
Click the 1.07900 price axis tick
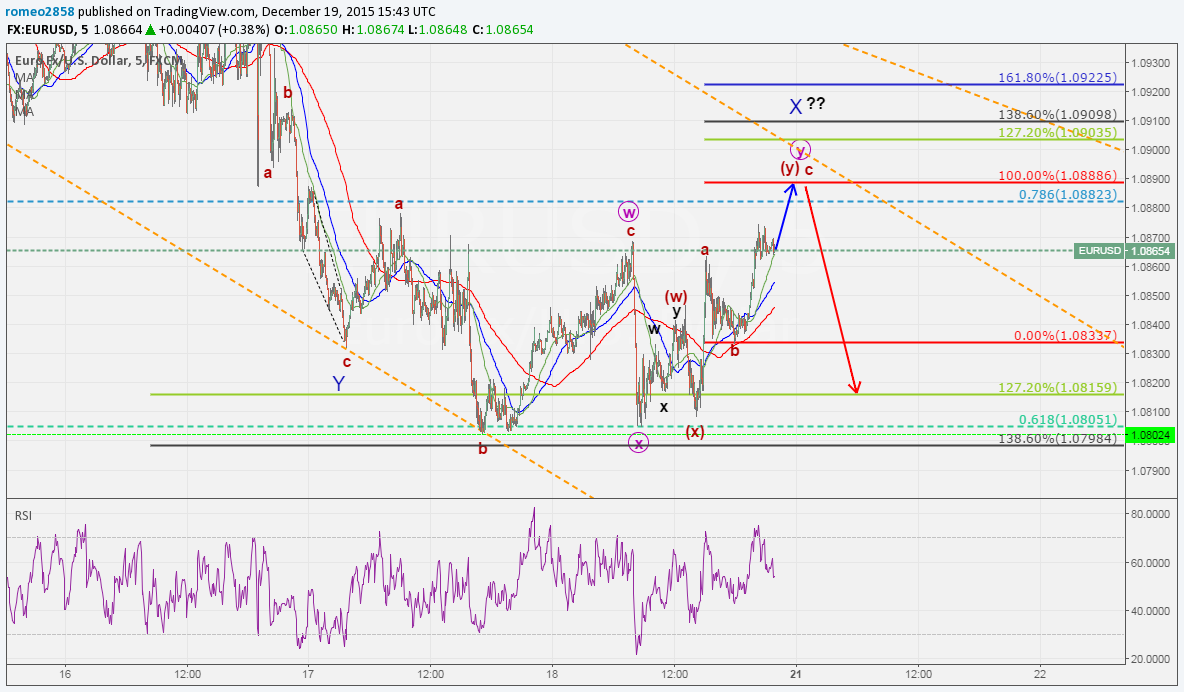(x=1150, y=471)
